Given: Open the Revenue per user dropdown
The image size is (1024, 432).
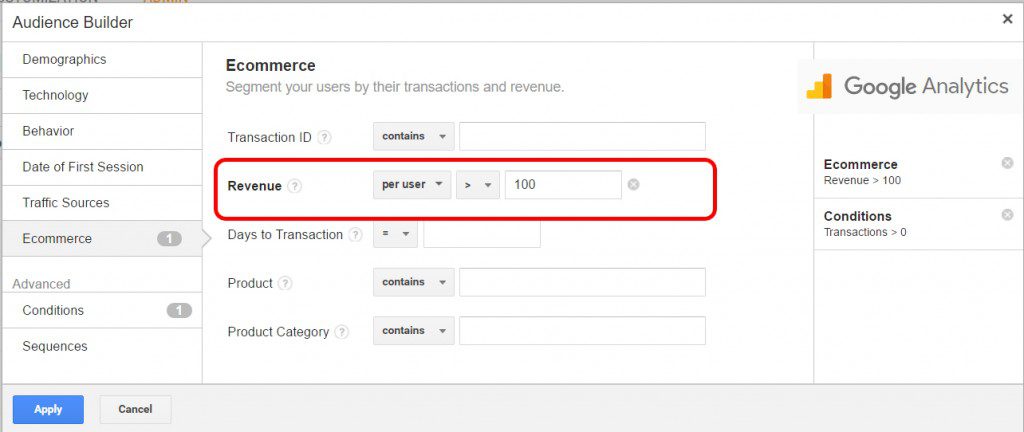Looking at the screenshot, I should tap(412, 185).
